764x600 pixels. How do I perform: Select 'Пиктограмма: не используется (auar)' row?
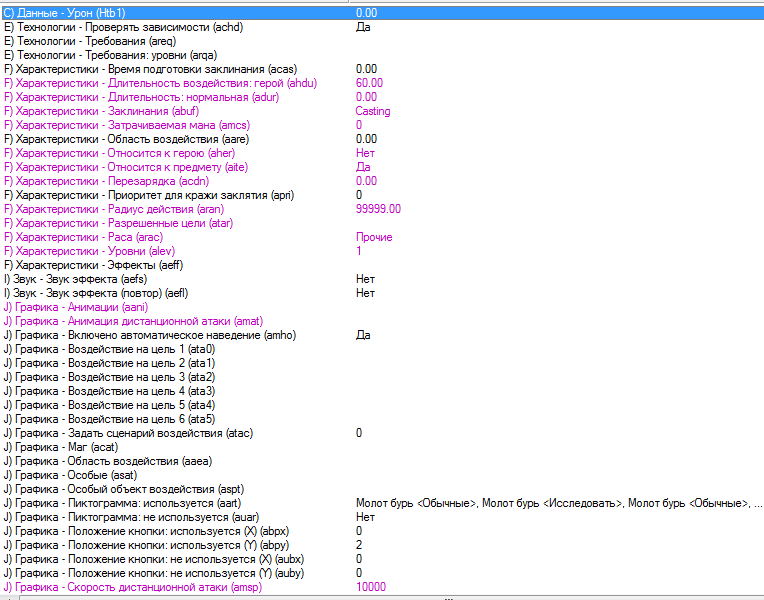click(x=382, y=518)
